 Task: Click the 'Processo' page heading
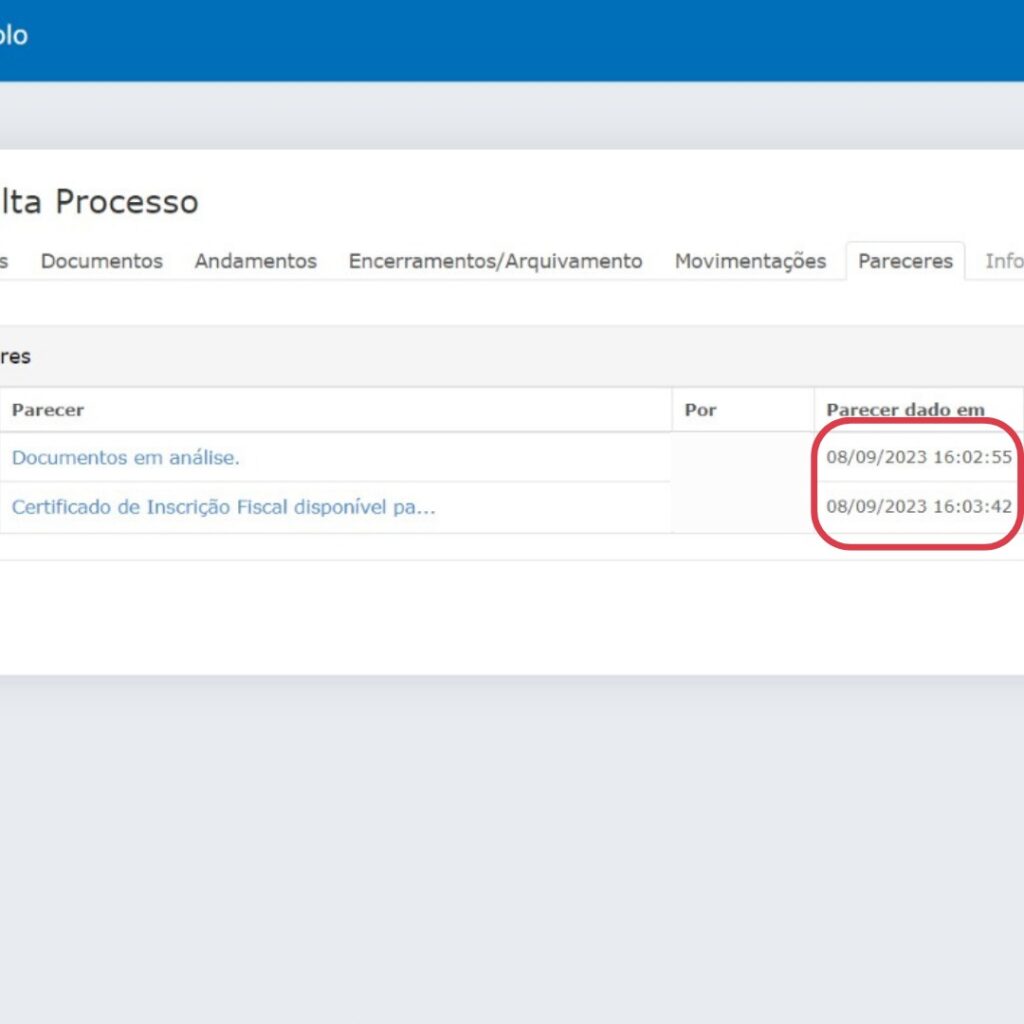(125, 202)
